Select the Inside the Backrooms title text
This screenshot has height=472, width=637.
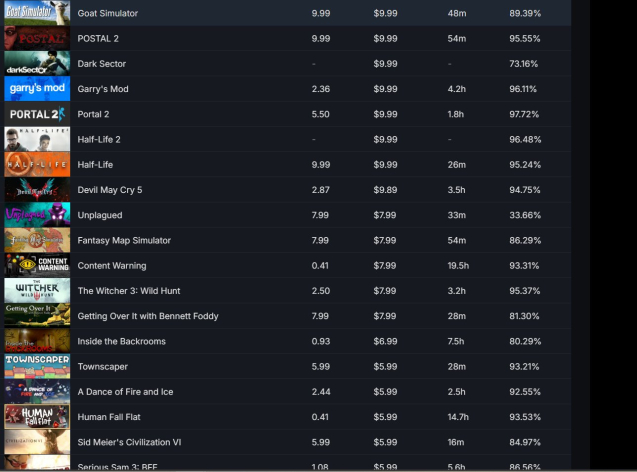pos(122,341)
